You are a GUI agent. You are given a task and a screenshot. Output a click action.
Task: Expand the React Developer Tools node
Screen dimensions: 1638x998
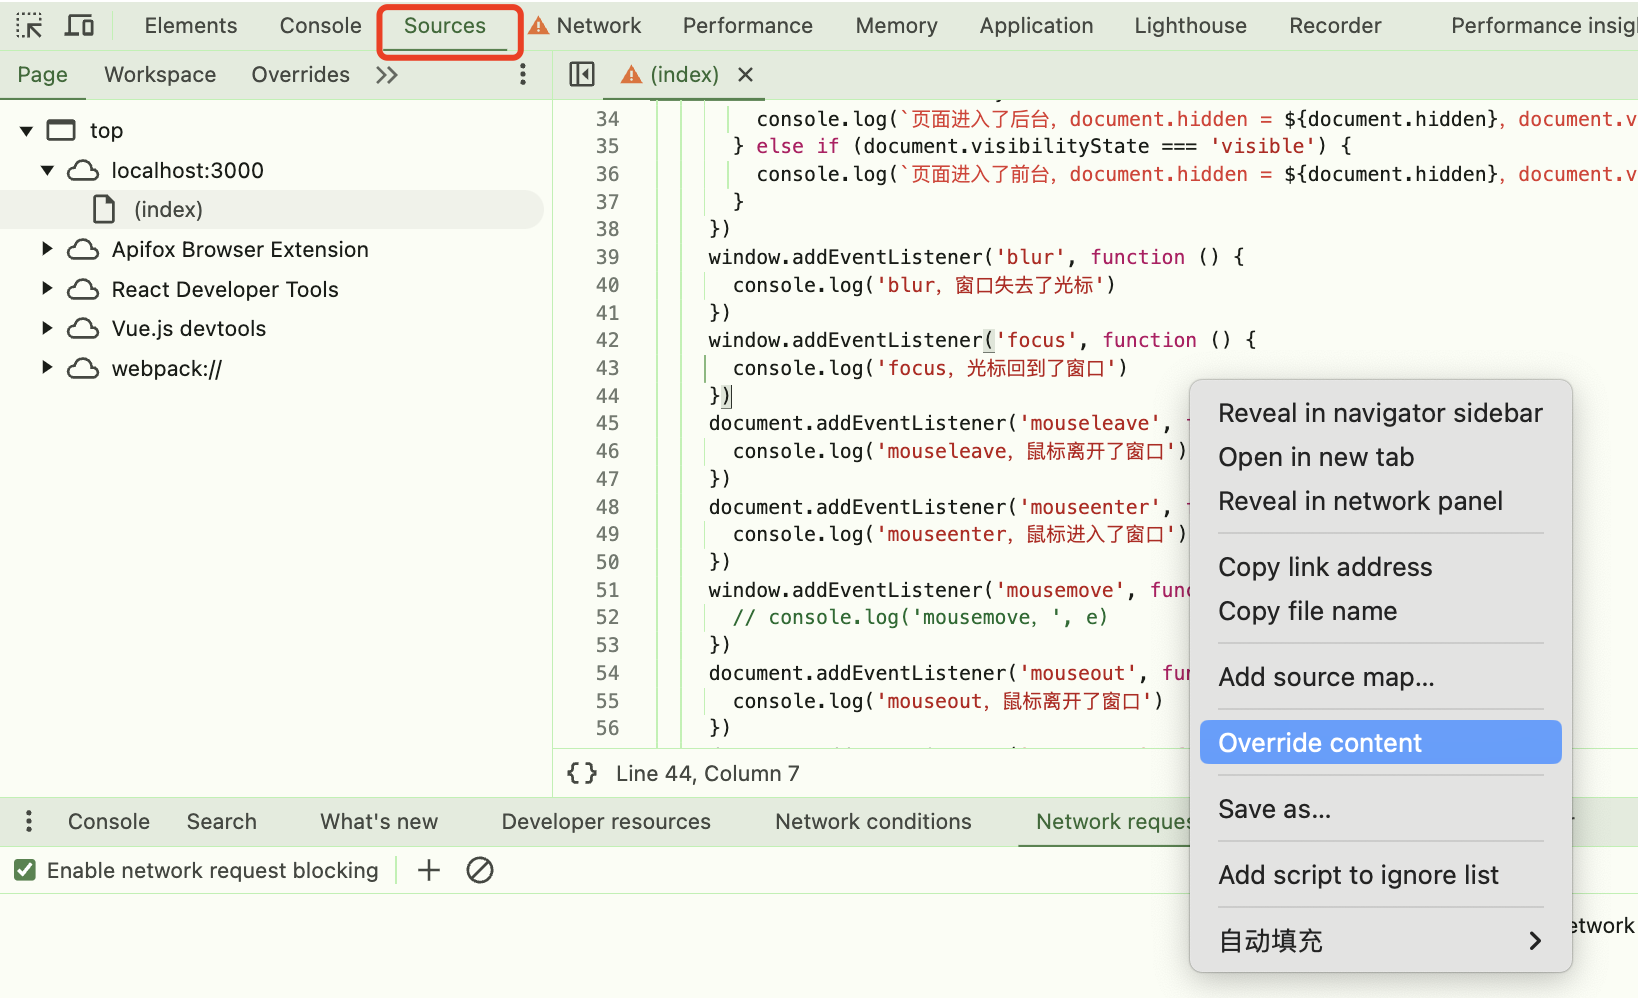[46, 288]
